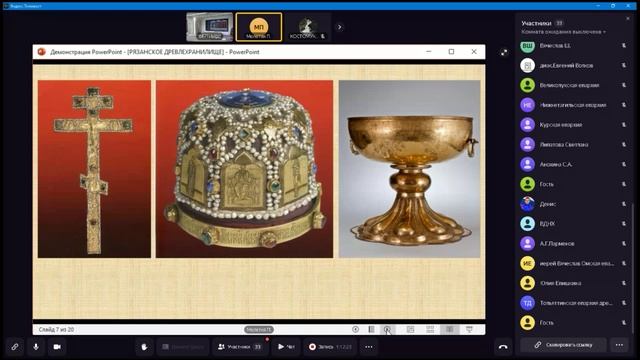Viewport: 640px width, 360px height.
Task: Click the copy link button under participants
Action: (x=563, y=345)
